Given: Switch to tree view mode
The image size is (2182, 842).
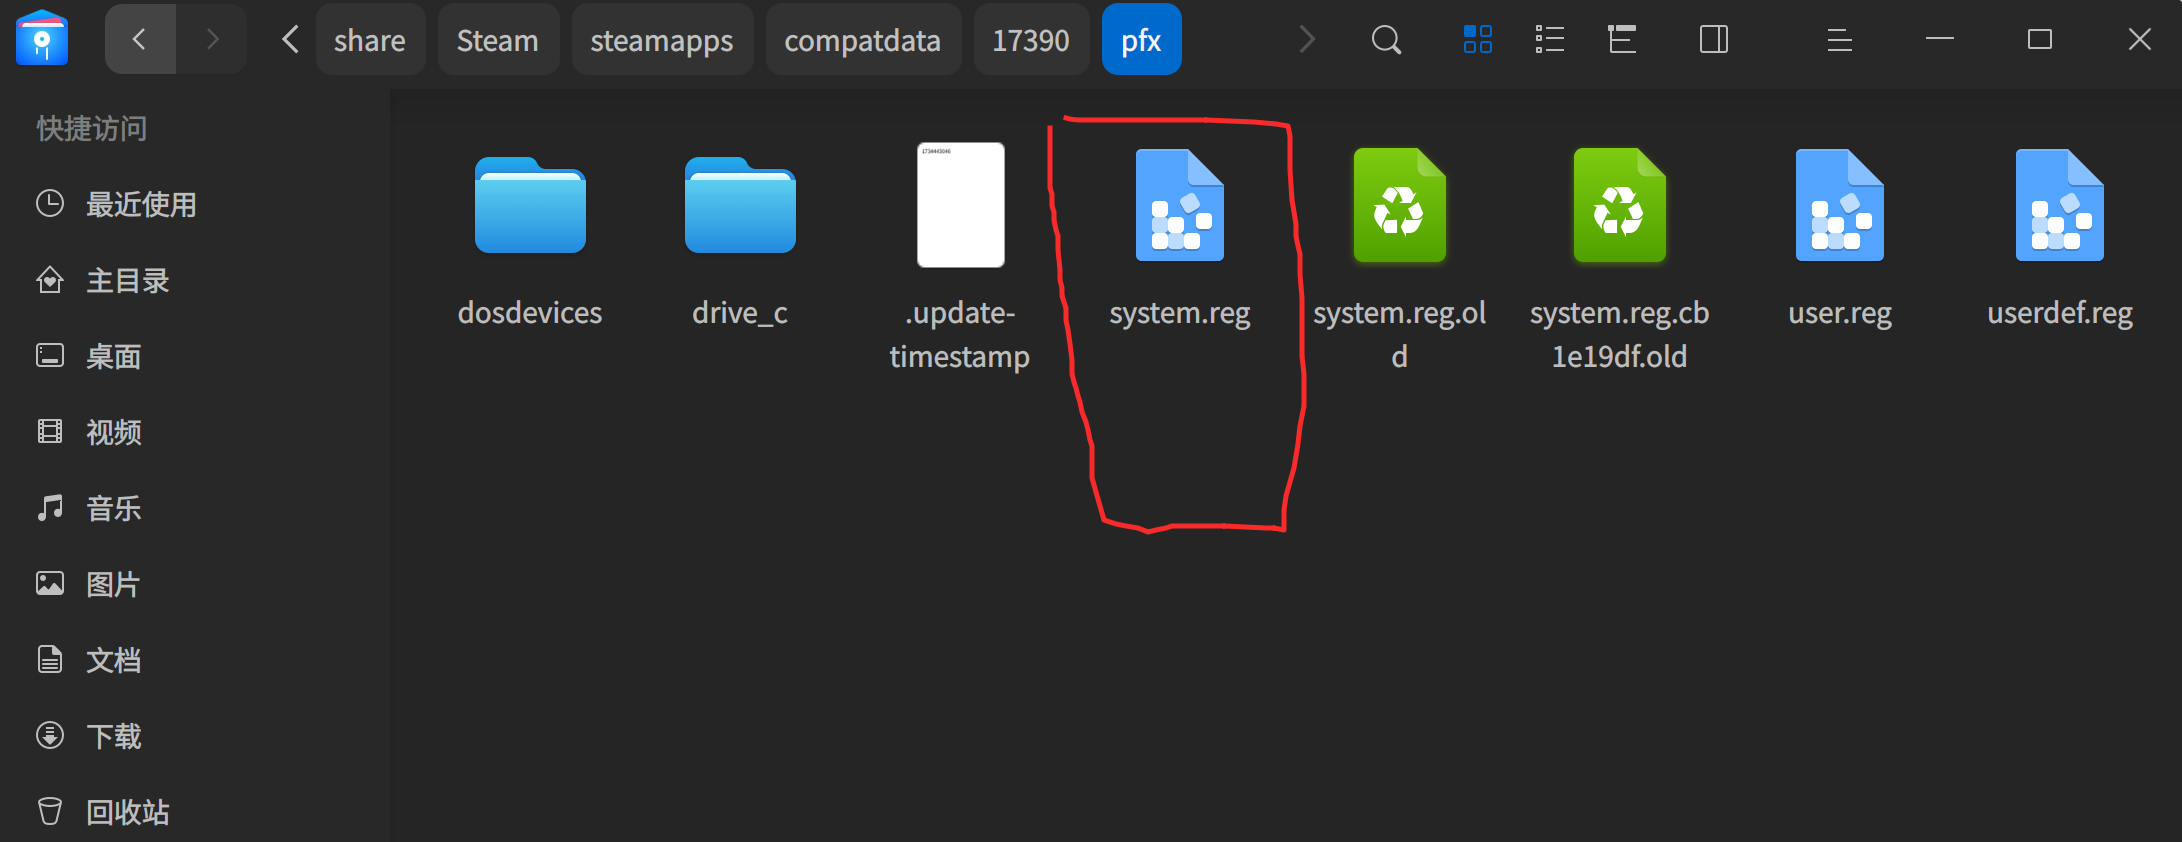Looking at the screenshot, I should [x=1622, y=40].
